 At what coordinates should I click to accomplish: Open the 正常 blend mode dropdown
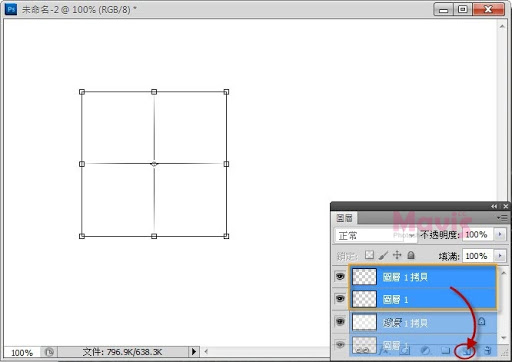point(375,236)
